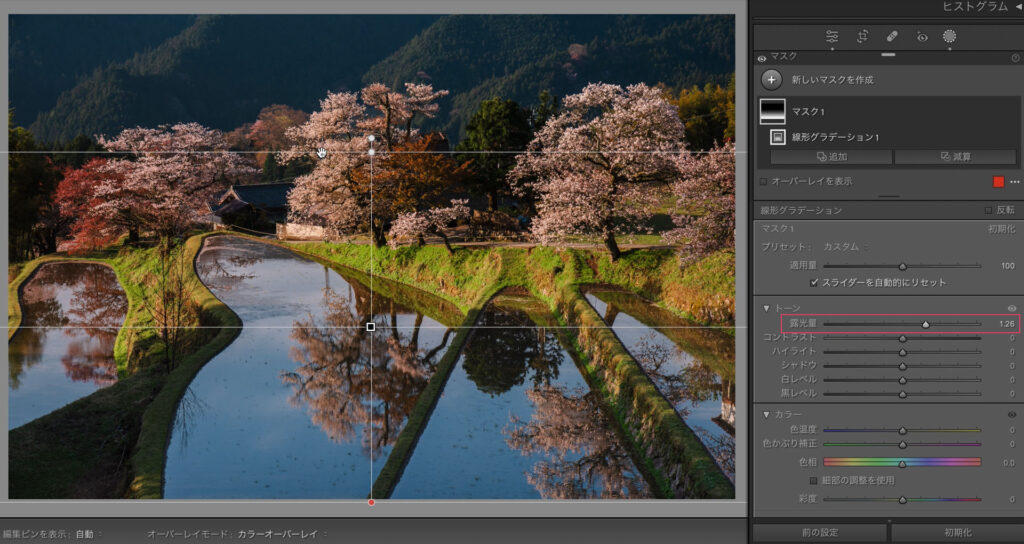Activate the Red Eye correction tool

pos(922,36)
